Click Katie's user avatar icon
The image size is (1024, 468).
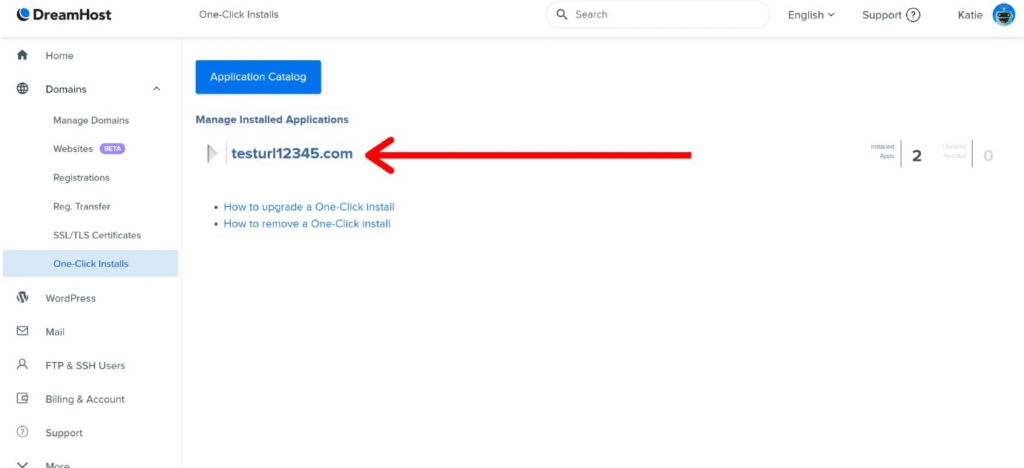tap(1003, 15)
